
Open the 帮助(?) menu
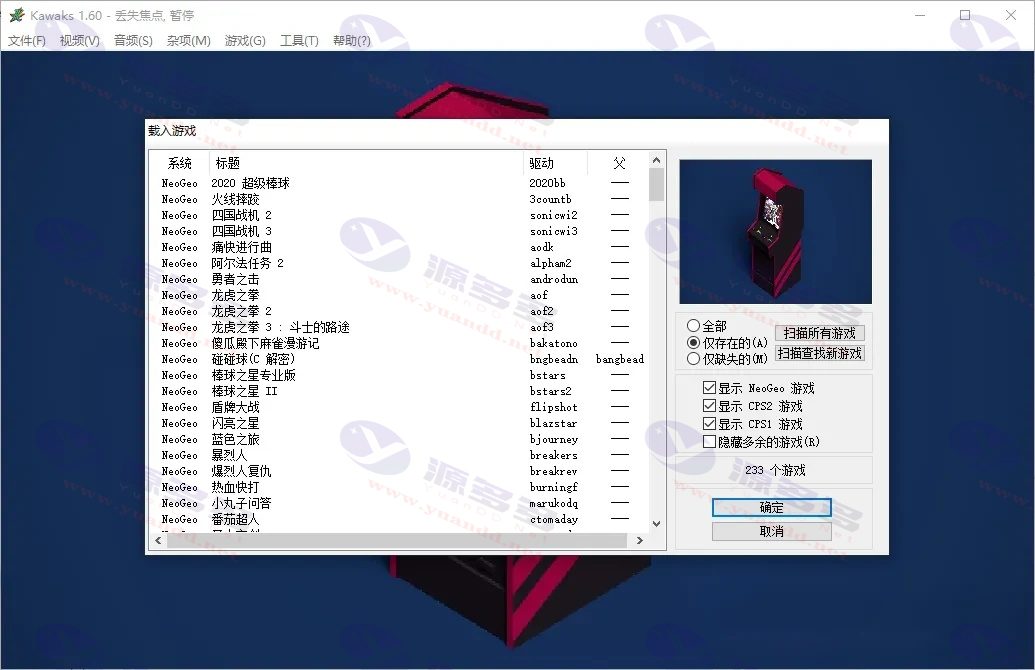point(352,41)
